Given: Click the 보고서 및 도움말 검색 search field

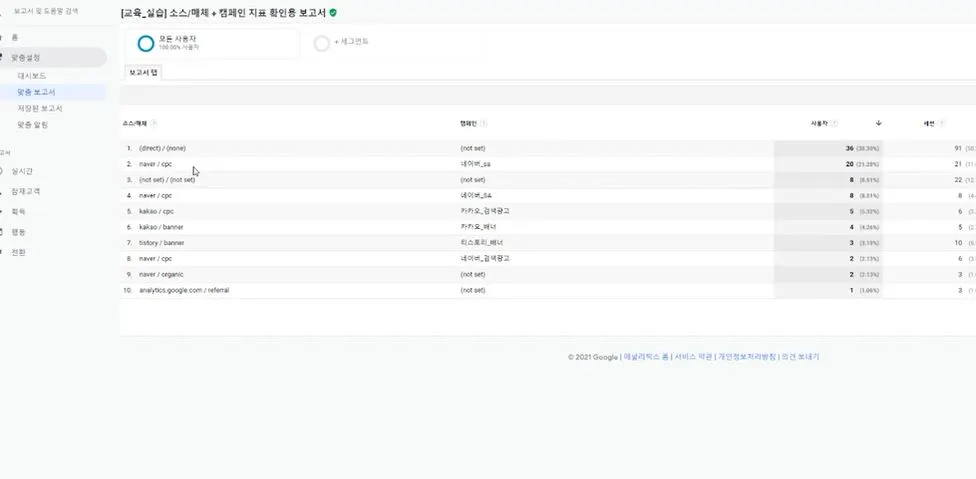Looking at the screenshot, I should 46,11.
